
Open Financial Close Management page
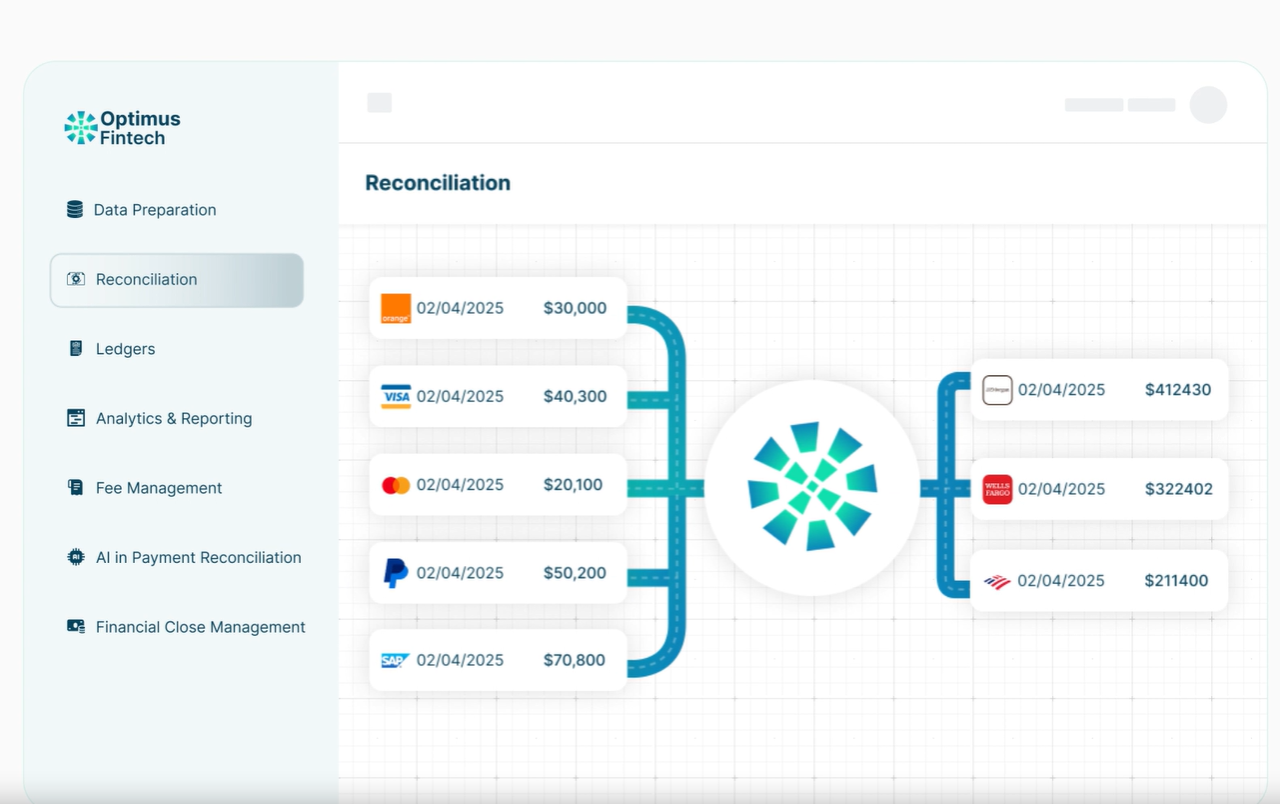pyautogui.click(x=200, y=627)
